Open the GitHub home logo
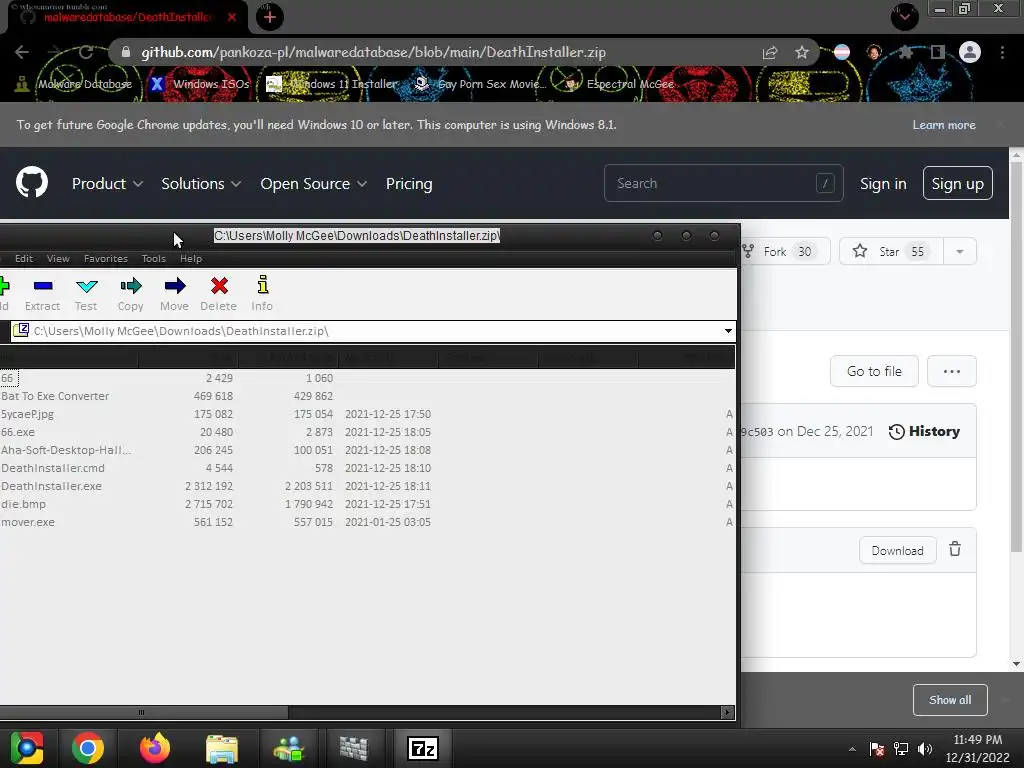 click(x=32, y=182)
